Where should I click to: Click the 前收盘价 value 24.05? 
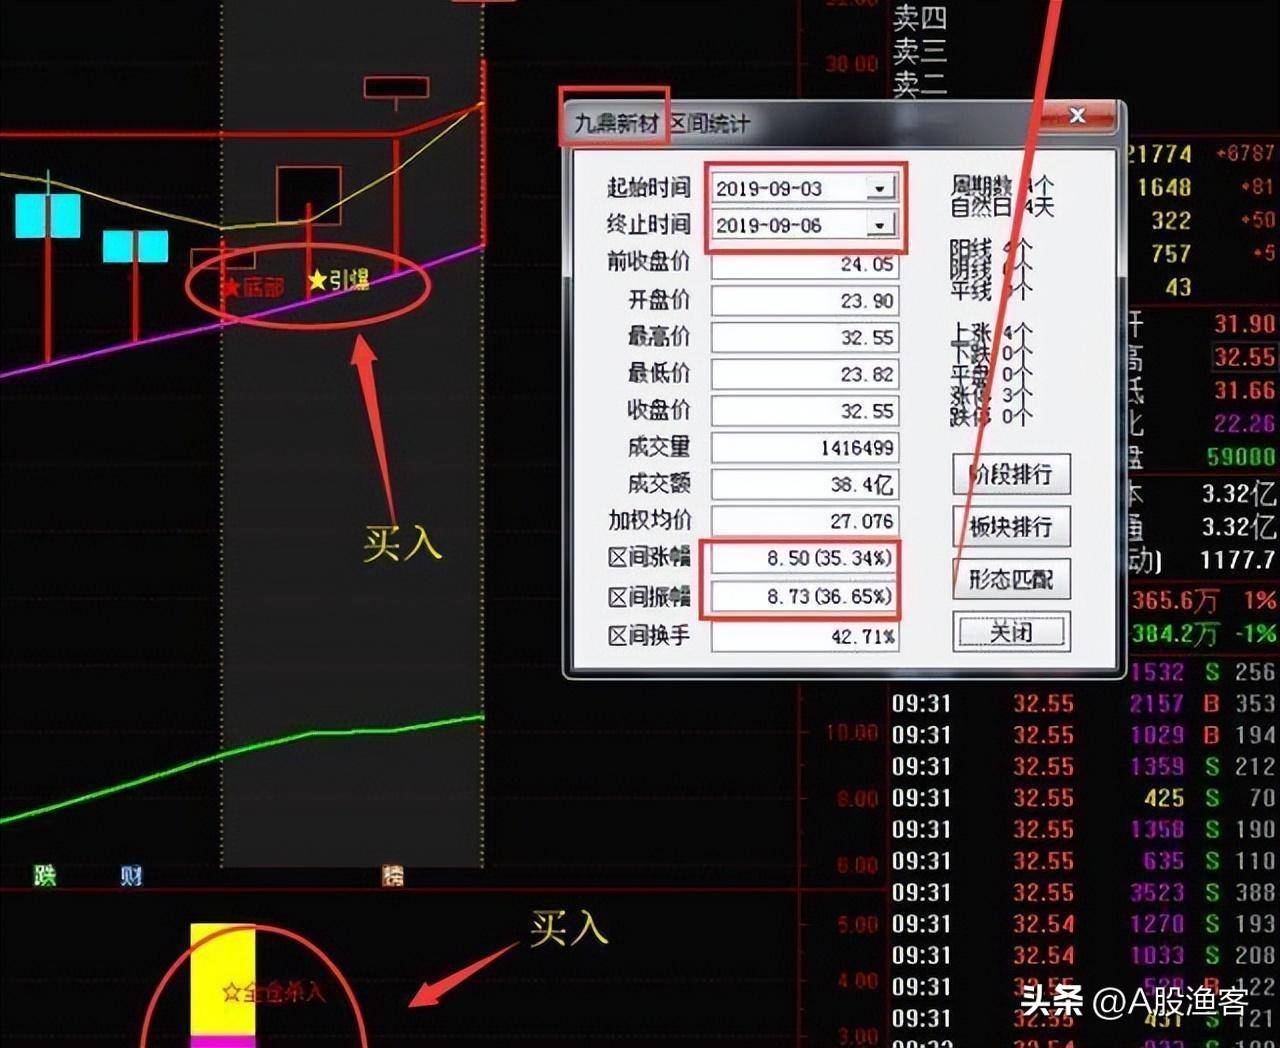coord(805,264)
